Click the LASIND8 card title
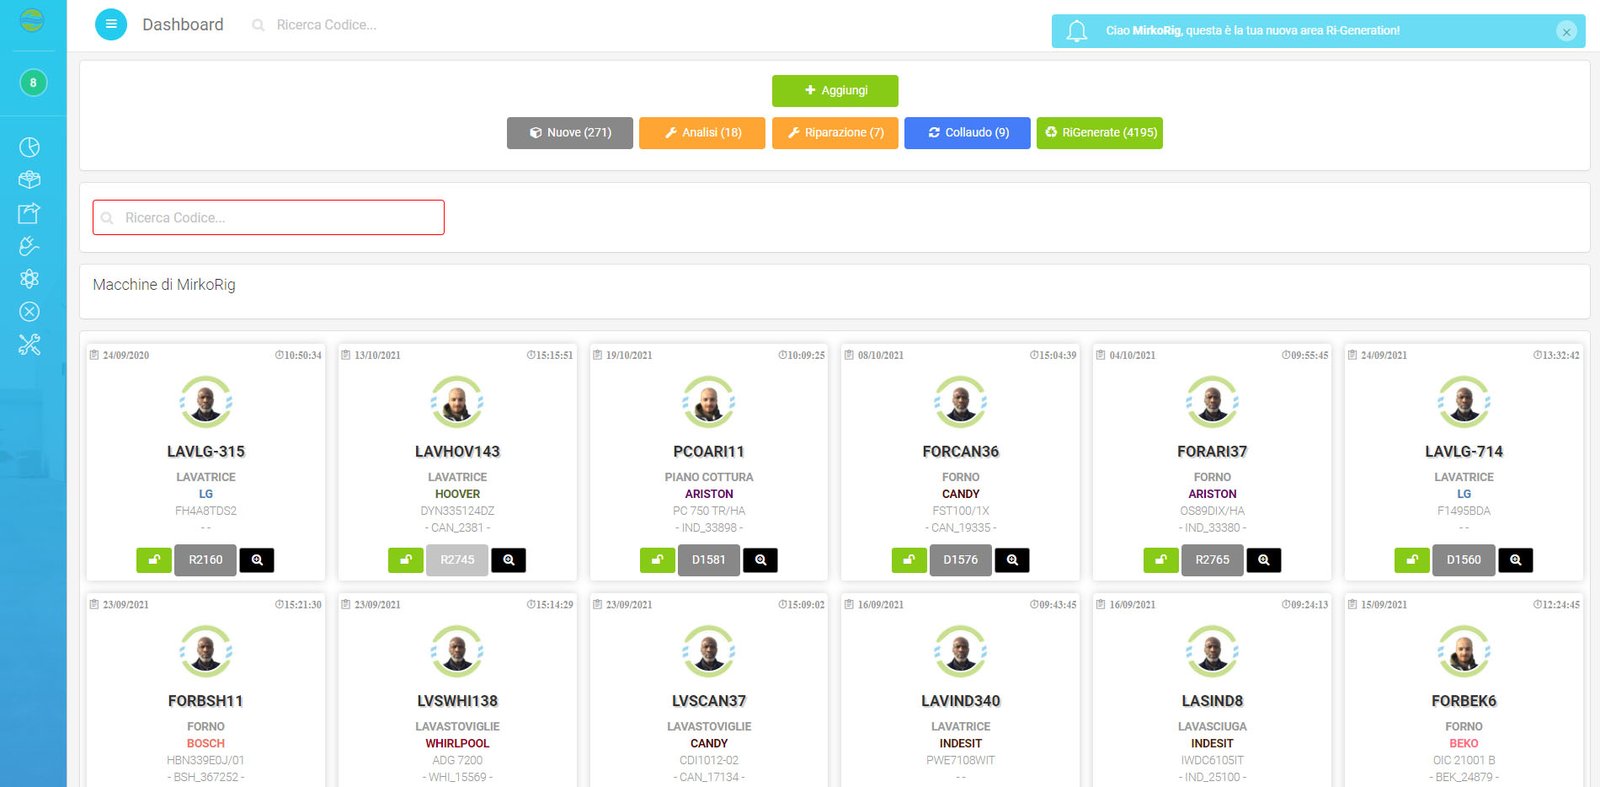The image size is (1600, 787). pos(1212,701)
